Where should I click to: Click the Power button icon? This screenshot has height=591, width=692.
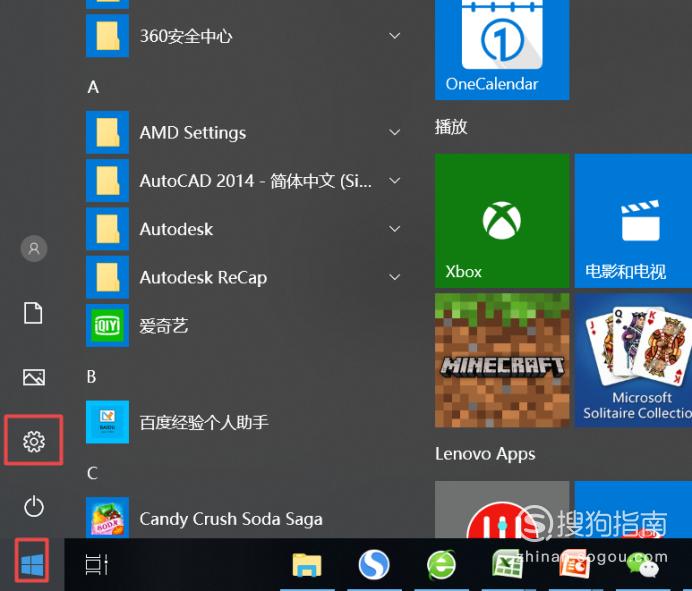click(x=34, y=506)
